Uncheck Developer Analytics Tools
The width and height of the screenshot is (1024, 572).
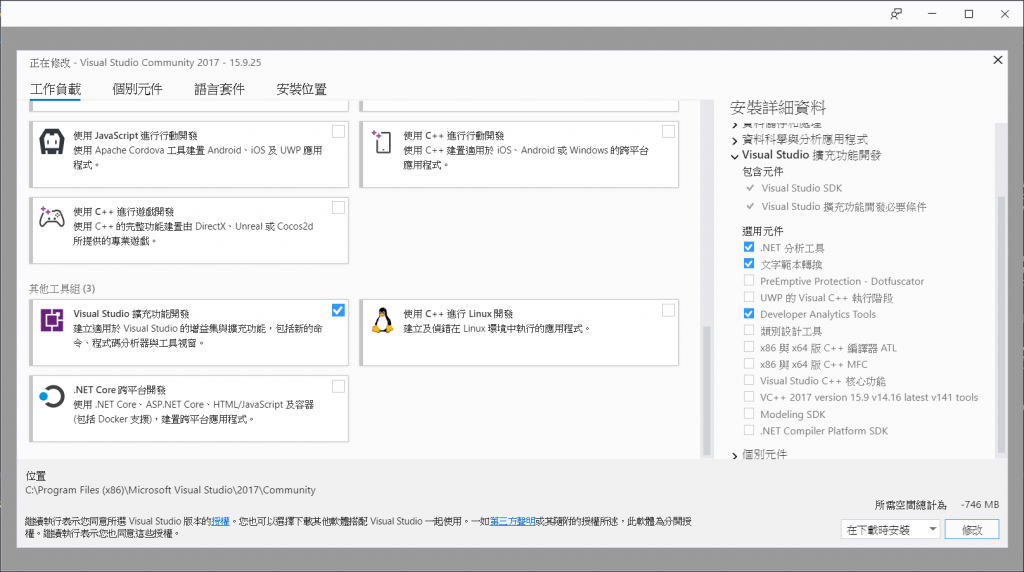tap(748, 314)
